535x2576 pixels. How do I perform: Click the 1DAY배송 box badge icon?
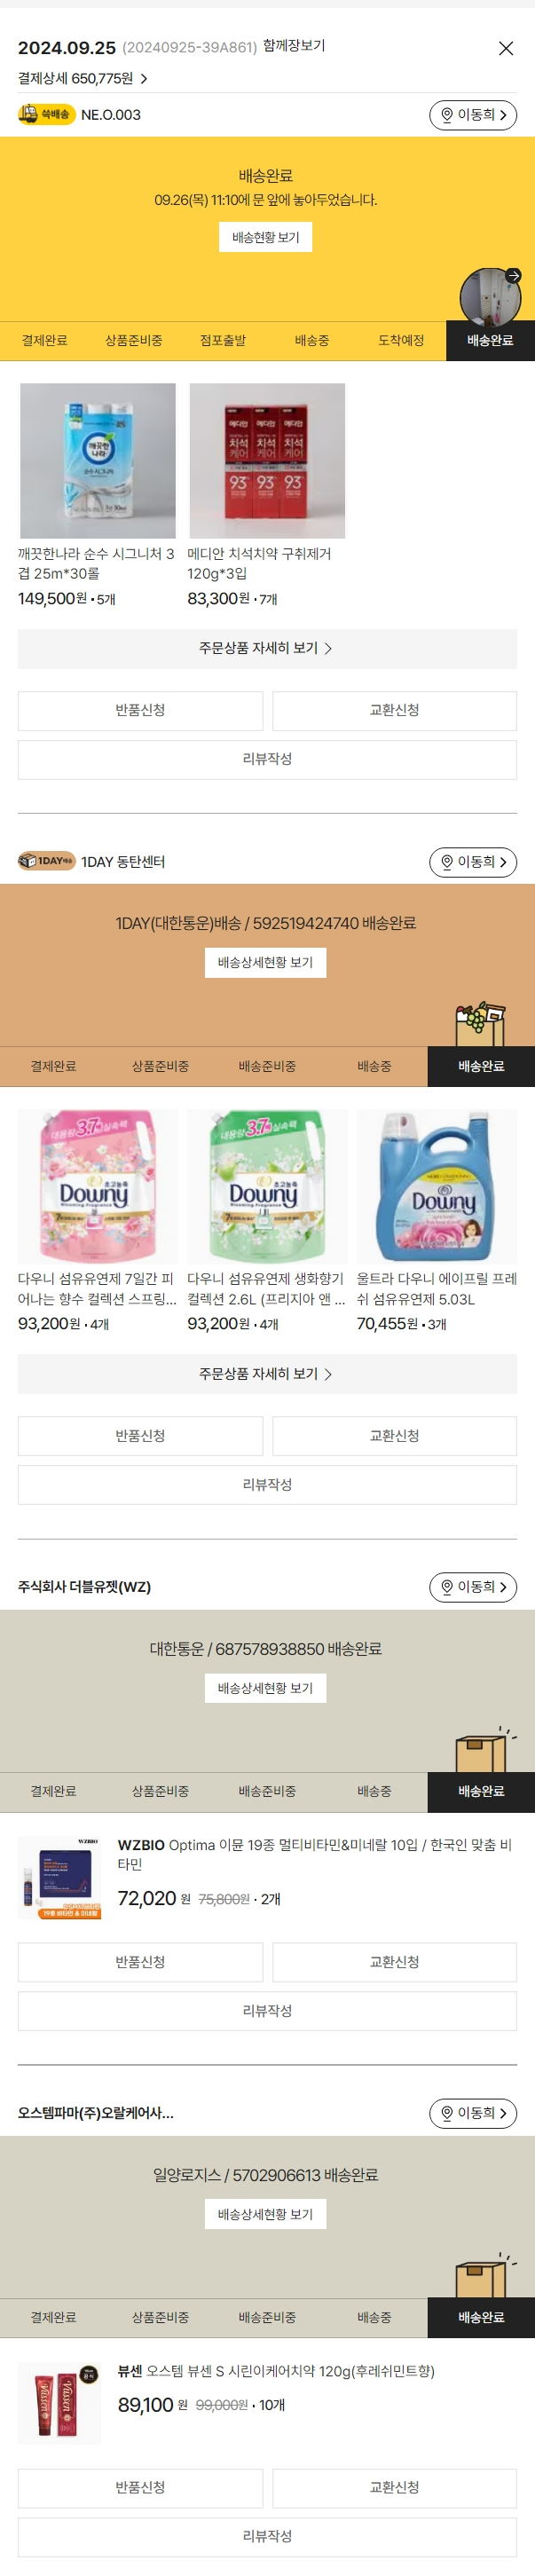(x=46, y=861)
